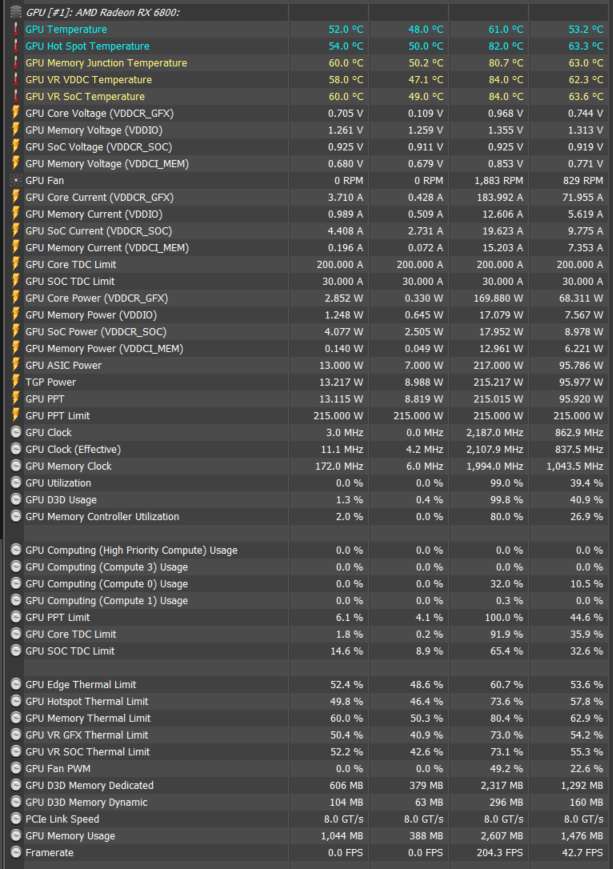Select the GPU Computing (Compute 1) Usage label
Screen dimensions: 613x869
coord(106,601)
